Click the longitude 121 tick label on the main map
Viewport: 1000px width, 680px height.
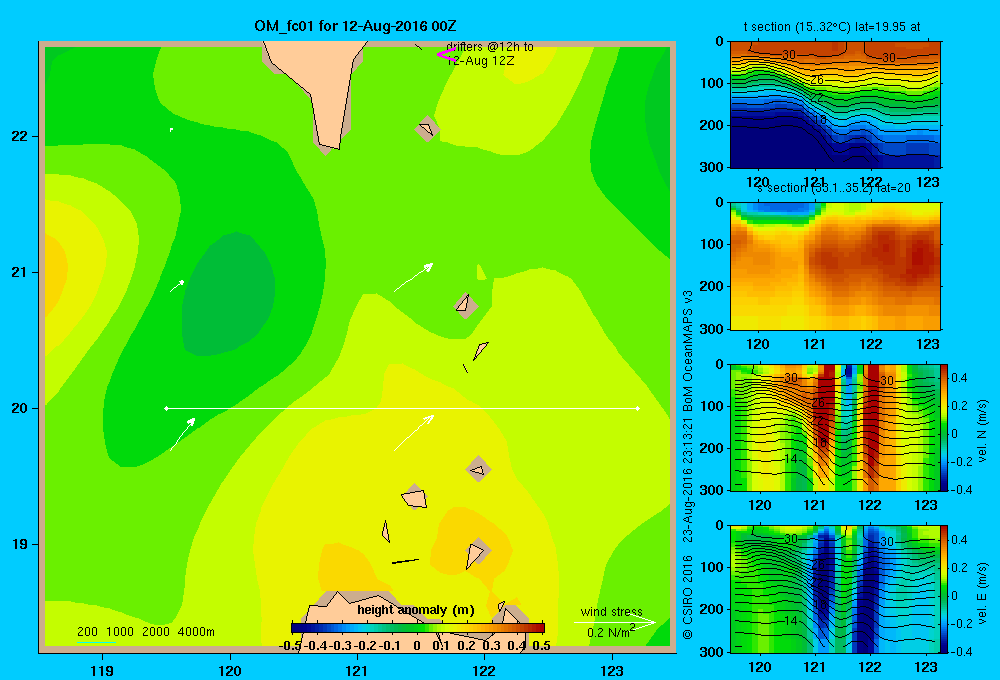357,670
